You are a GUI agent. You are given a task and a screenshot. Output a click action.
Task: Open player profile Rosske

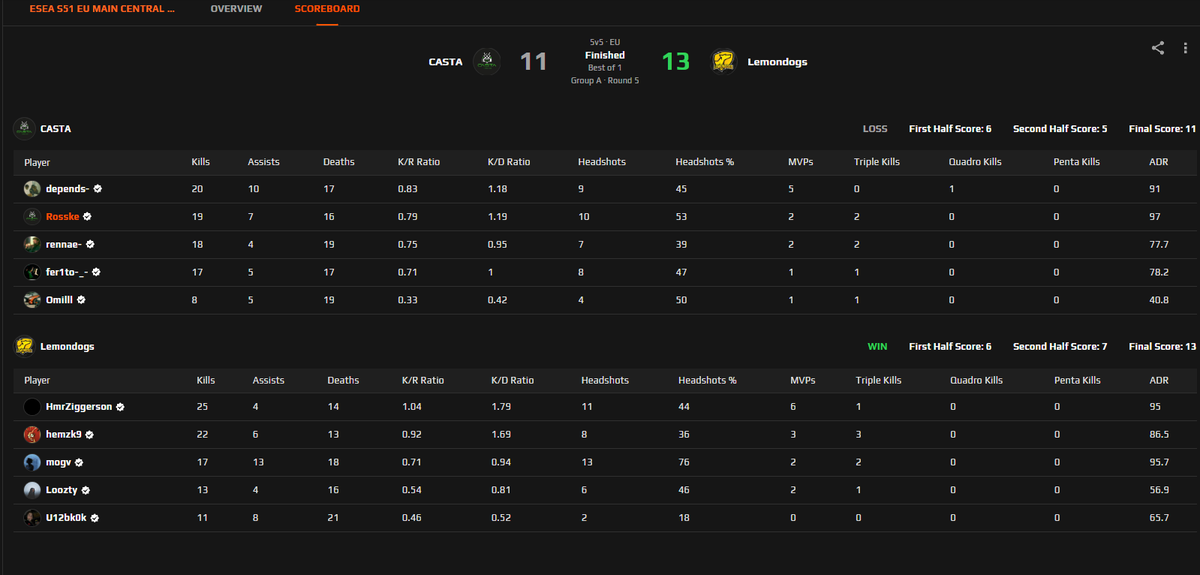point(62,216)
